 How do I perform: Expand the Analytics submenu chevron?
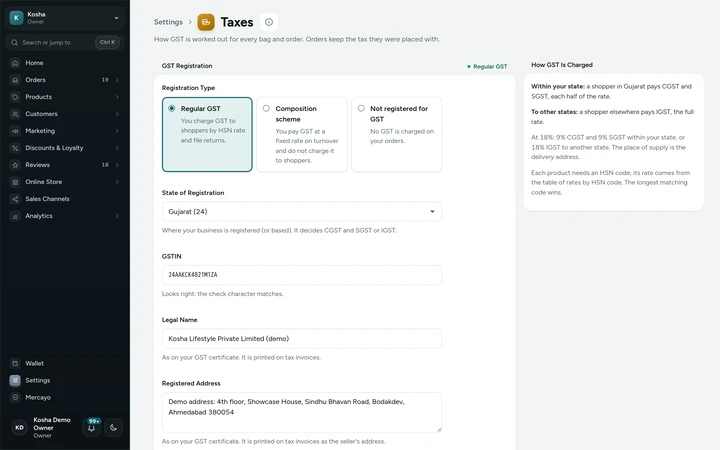coord(117,216)
